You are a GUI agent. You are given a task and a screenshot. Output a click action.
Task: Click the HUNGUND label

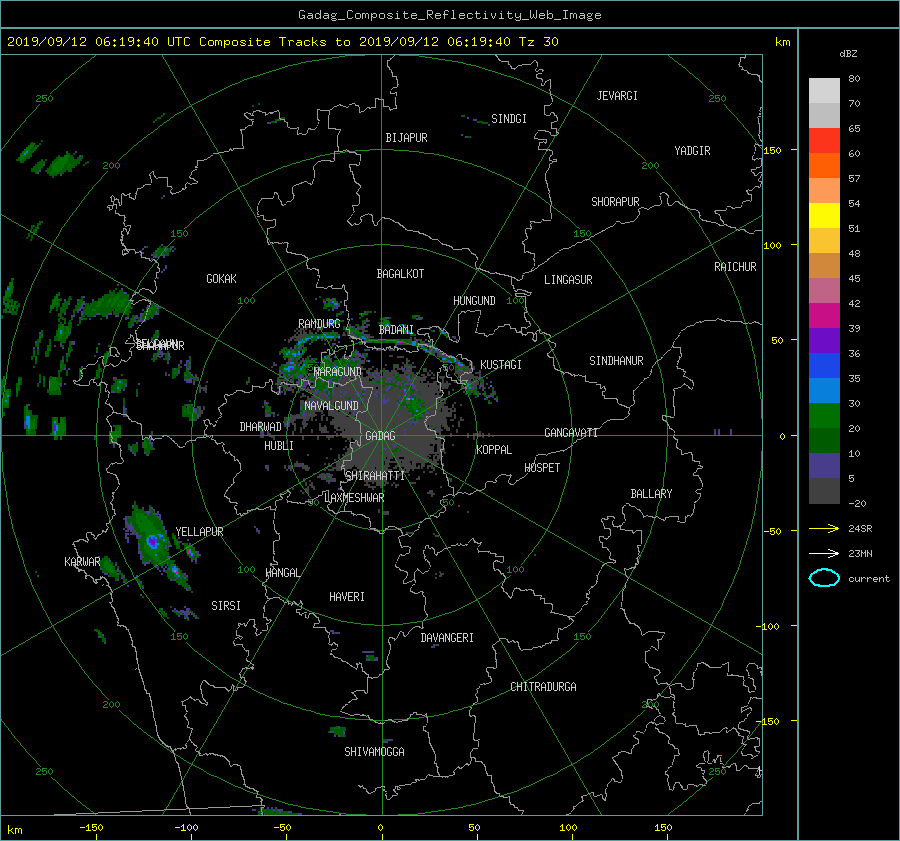coord(474,301)
